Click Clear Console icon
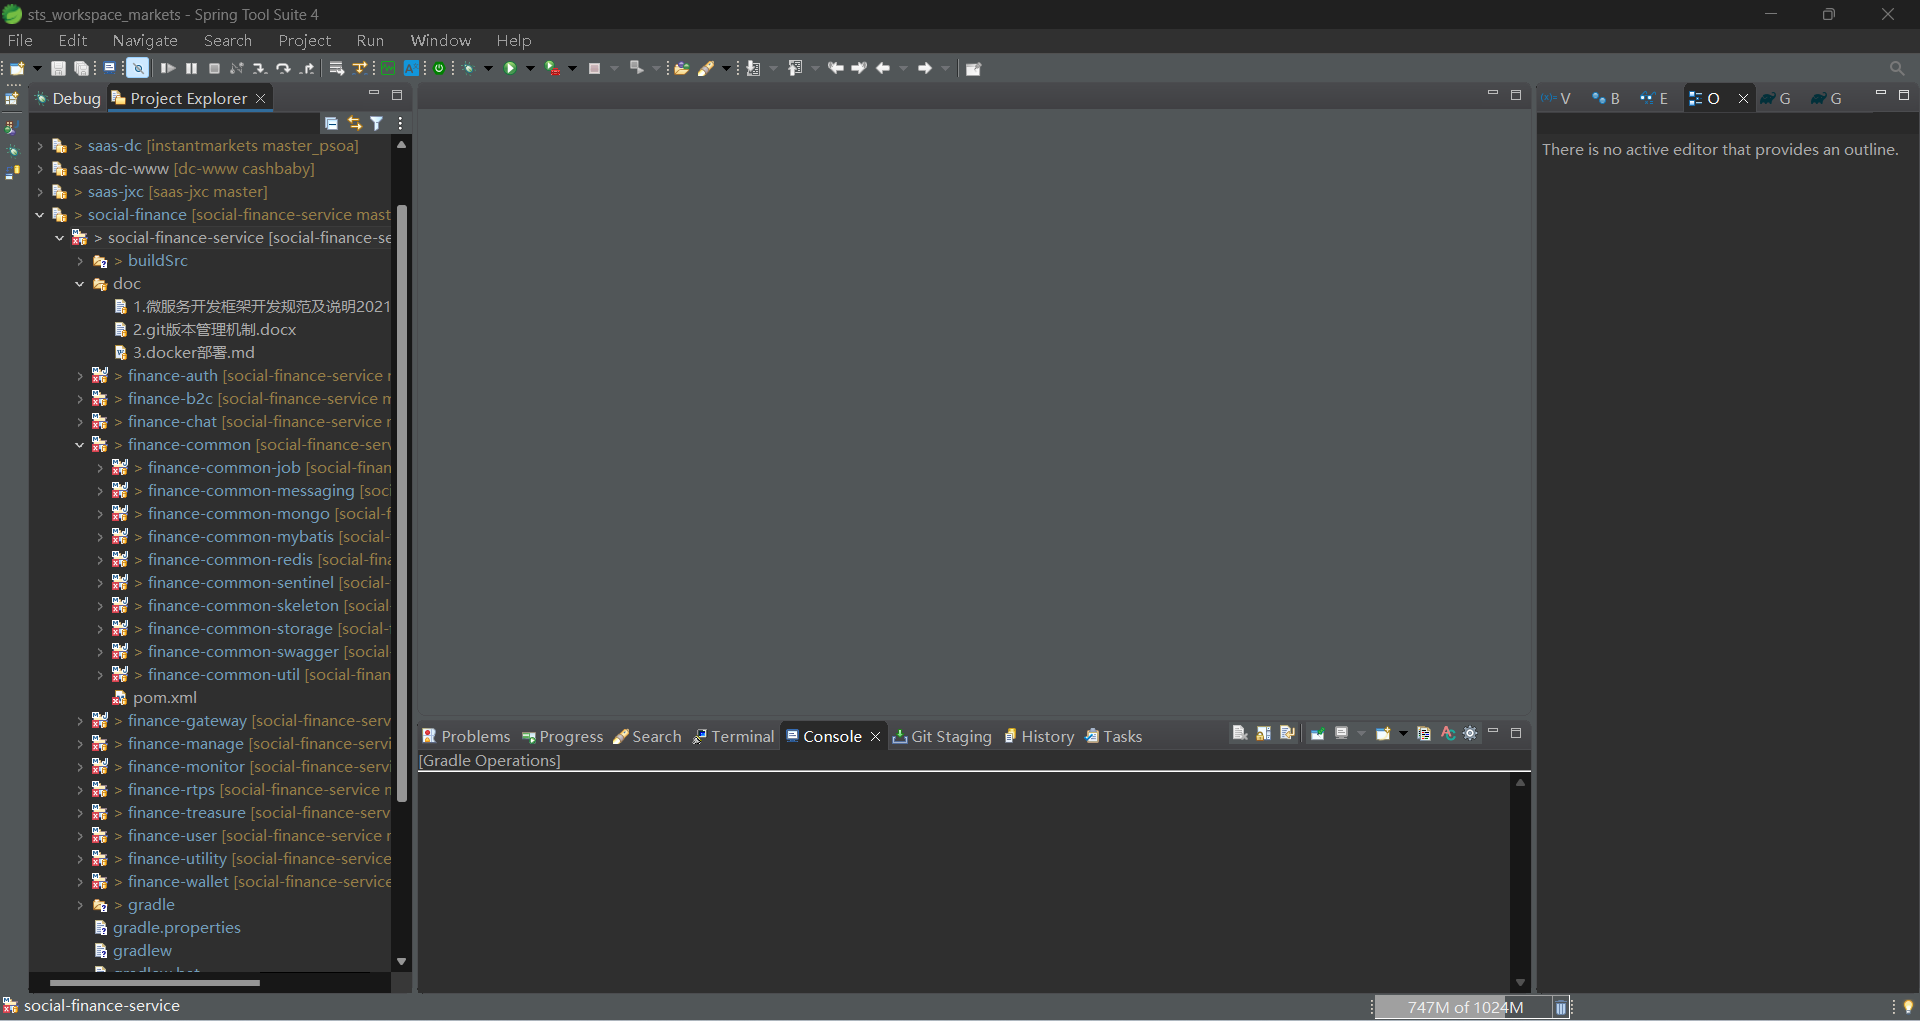 tap(1240, 734)
